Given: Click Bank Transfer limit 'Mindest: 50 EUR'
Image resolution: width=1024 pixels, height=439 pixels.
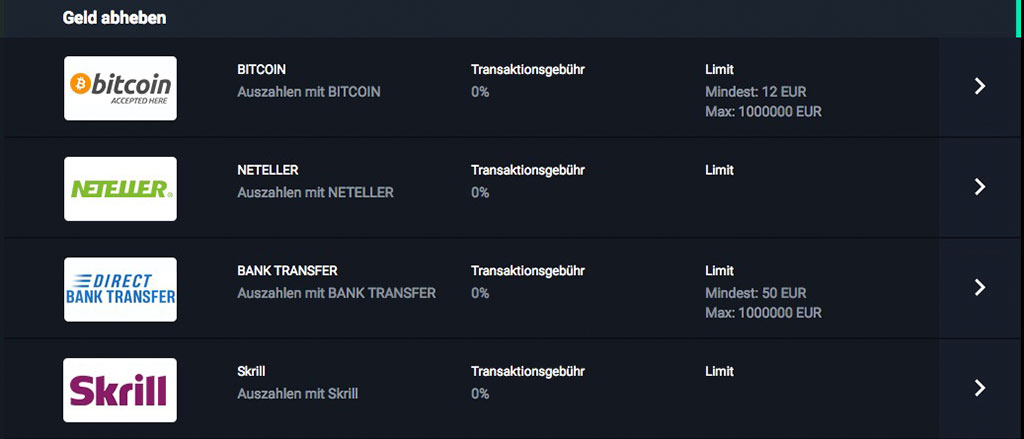Looking at the screenshot, I should pos(756,293).
